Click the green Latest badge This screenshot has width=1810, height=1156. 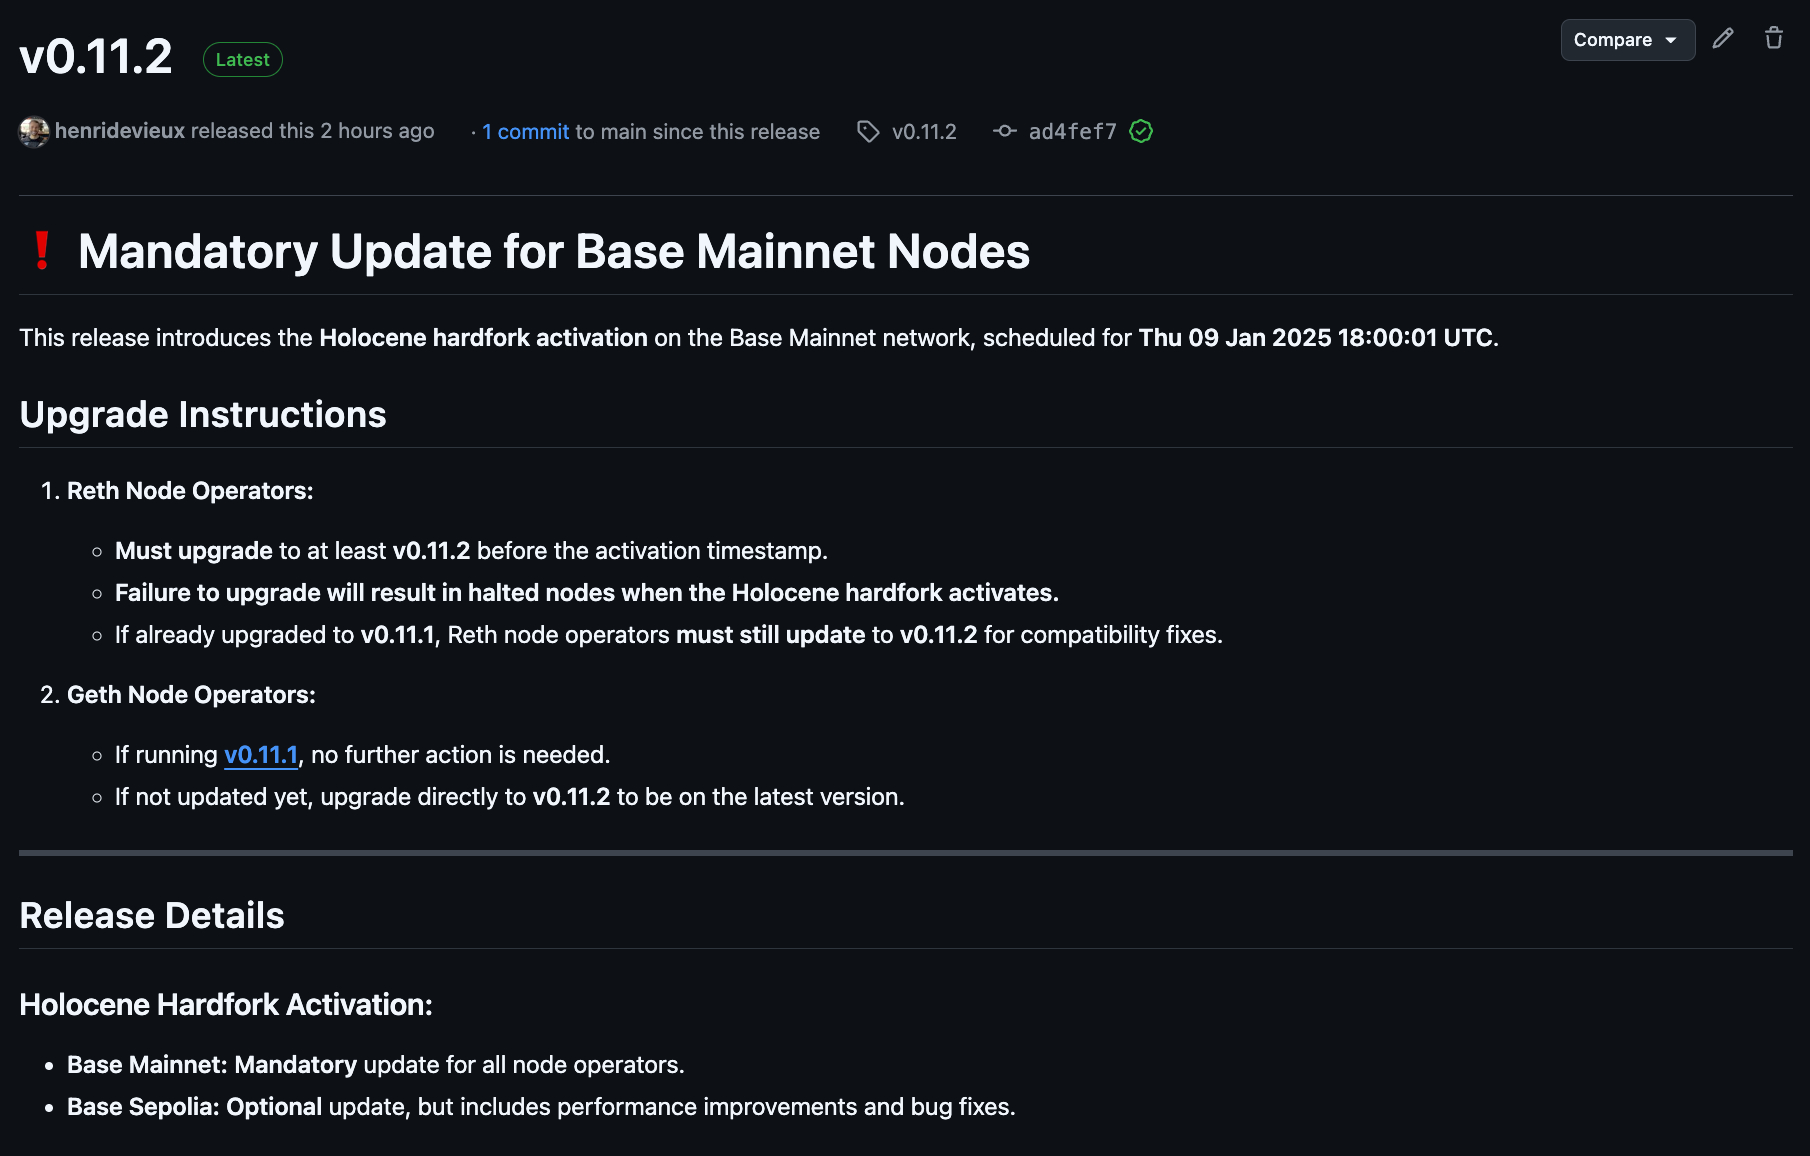(x=243, y=60)
